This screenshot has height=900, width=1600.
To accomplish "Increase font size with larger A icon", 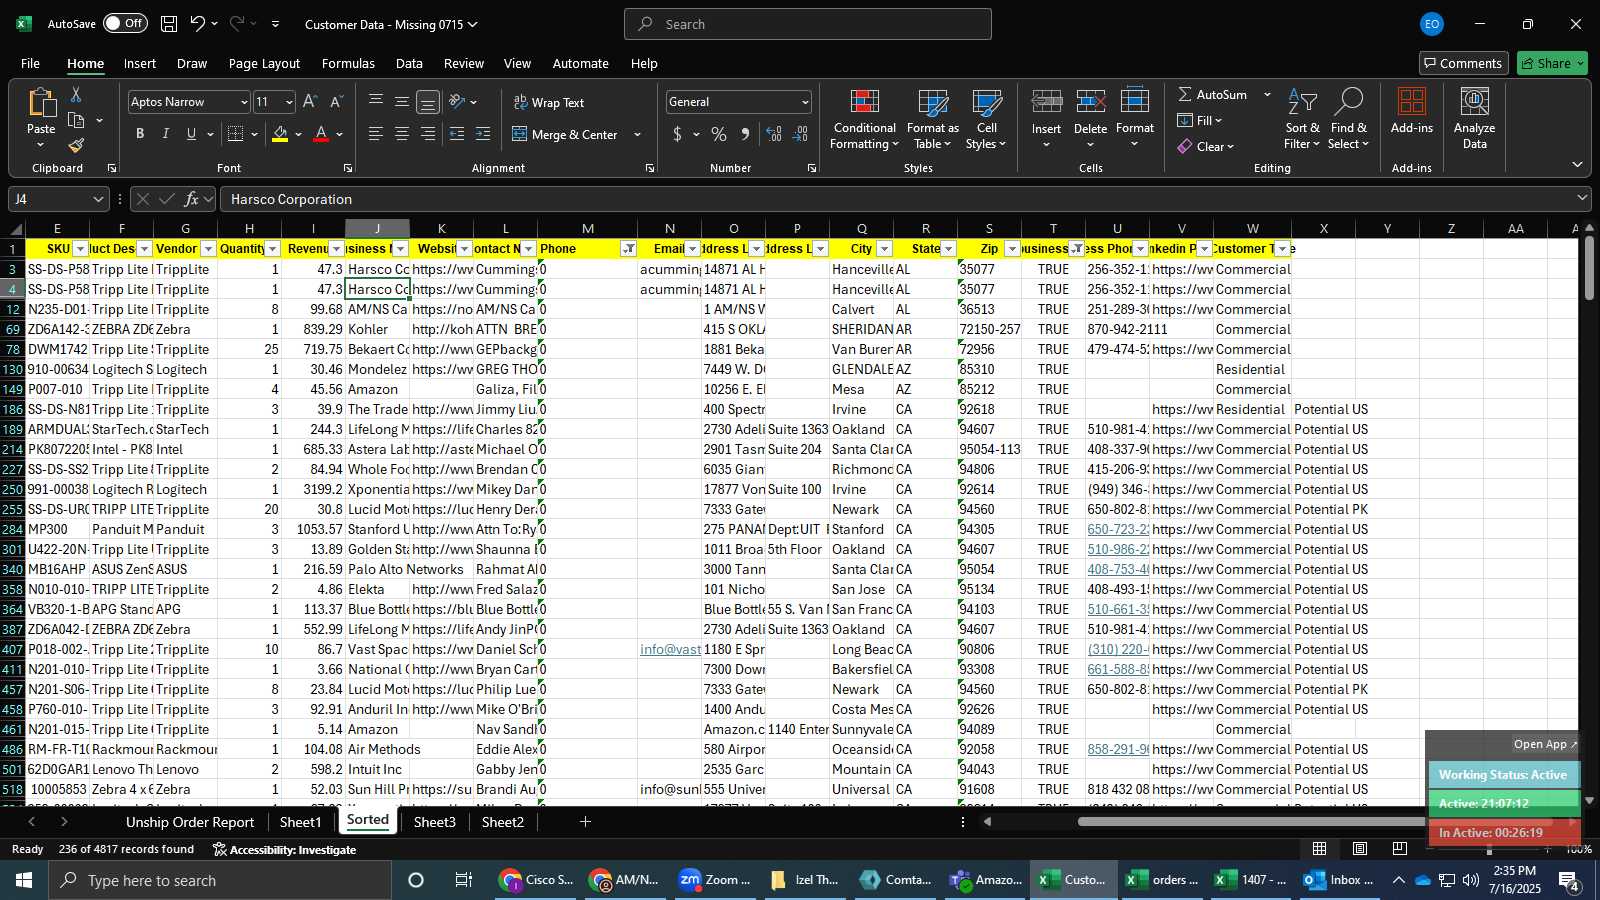I will [x=310, y=102].
